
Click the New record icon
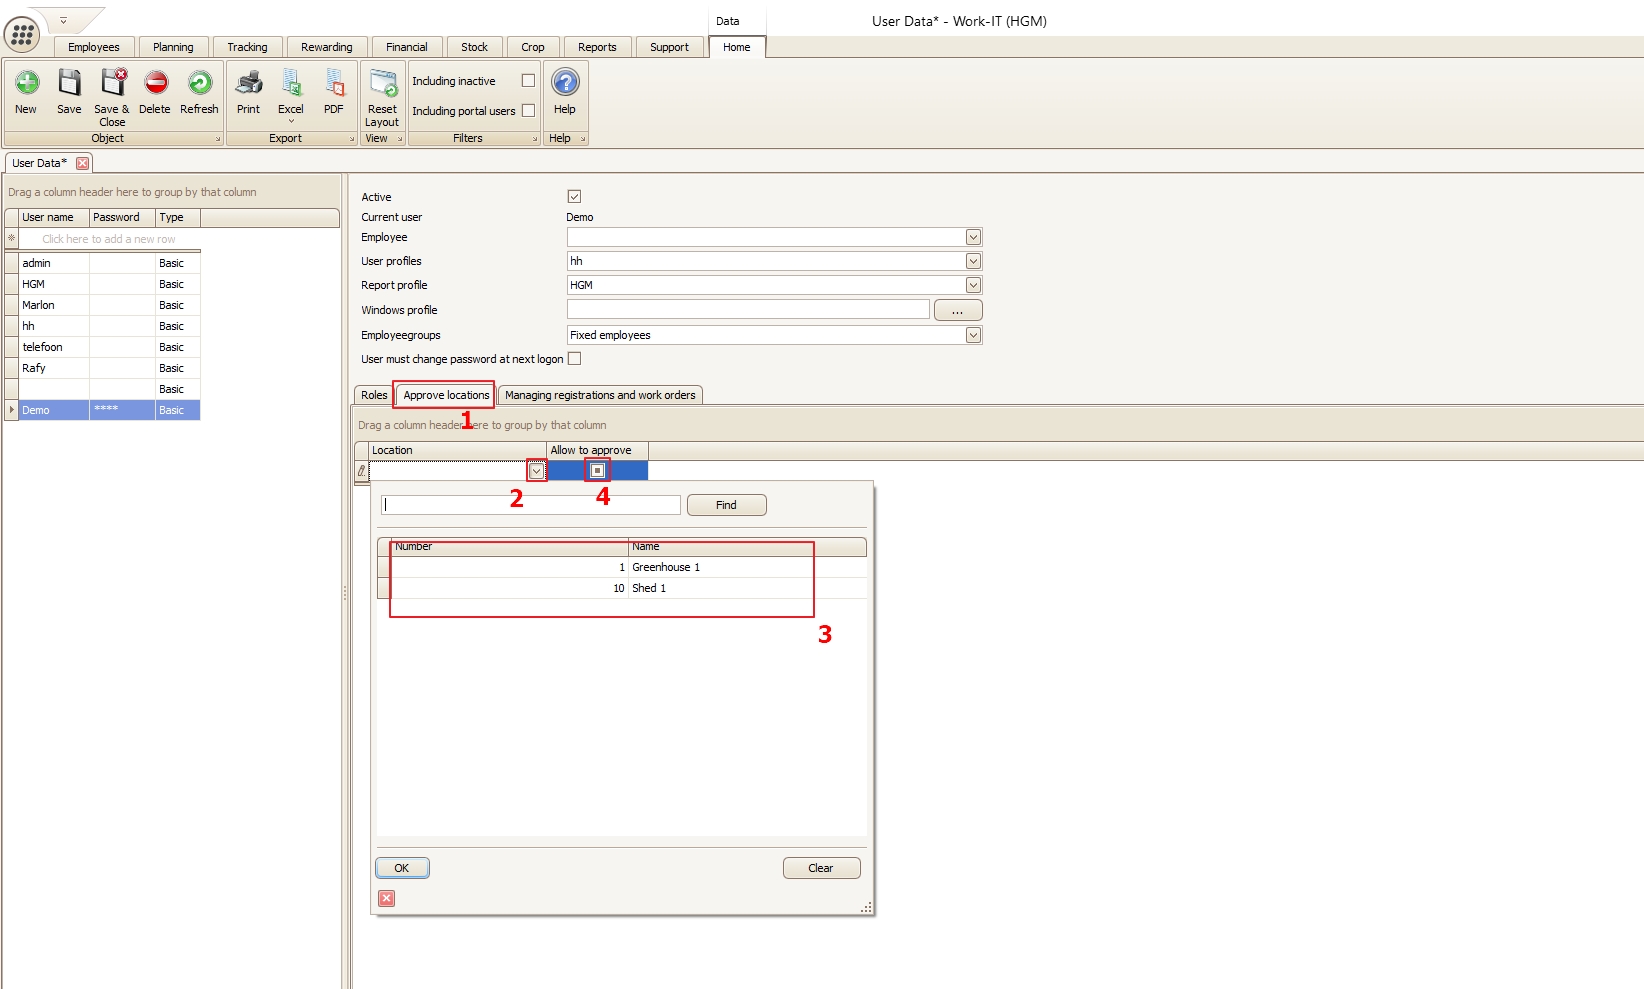point(27,83)
